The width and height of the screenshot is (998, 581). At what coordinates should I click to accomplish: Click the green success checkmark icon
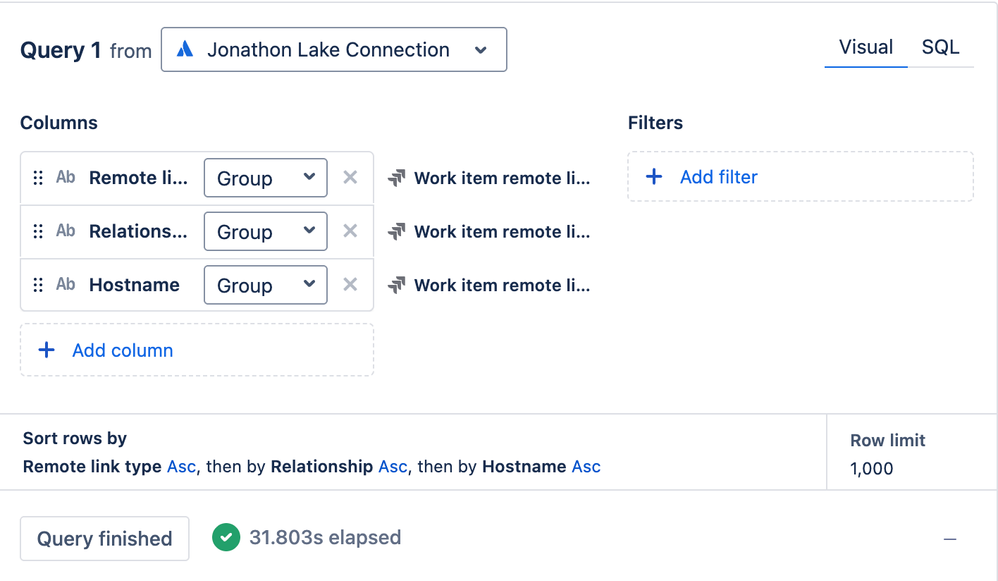pyautogui.click(x=226, y=538)
